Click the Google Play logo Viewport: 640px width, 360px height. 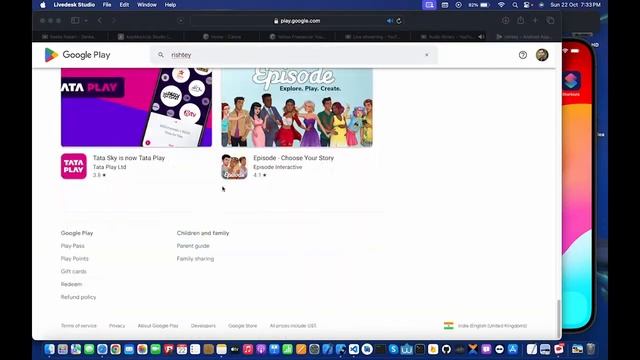tap(78, 55)
